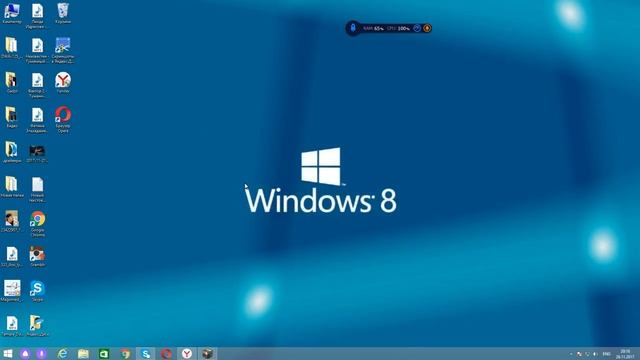Screen dimensions: 640x360
Task: Click the RAM 65% usage readout
Action: point(373,29)
